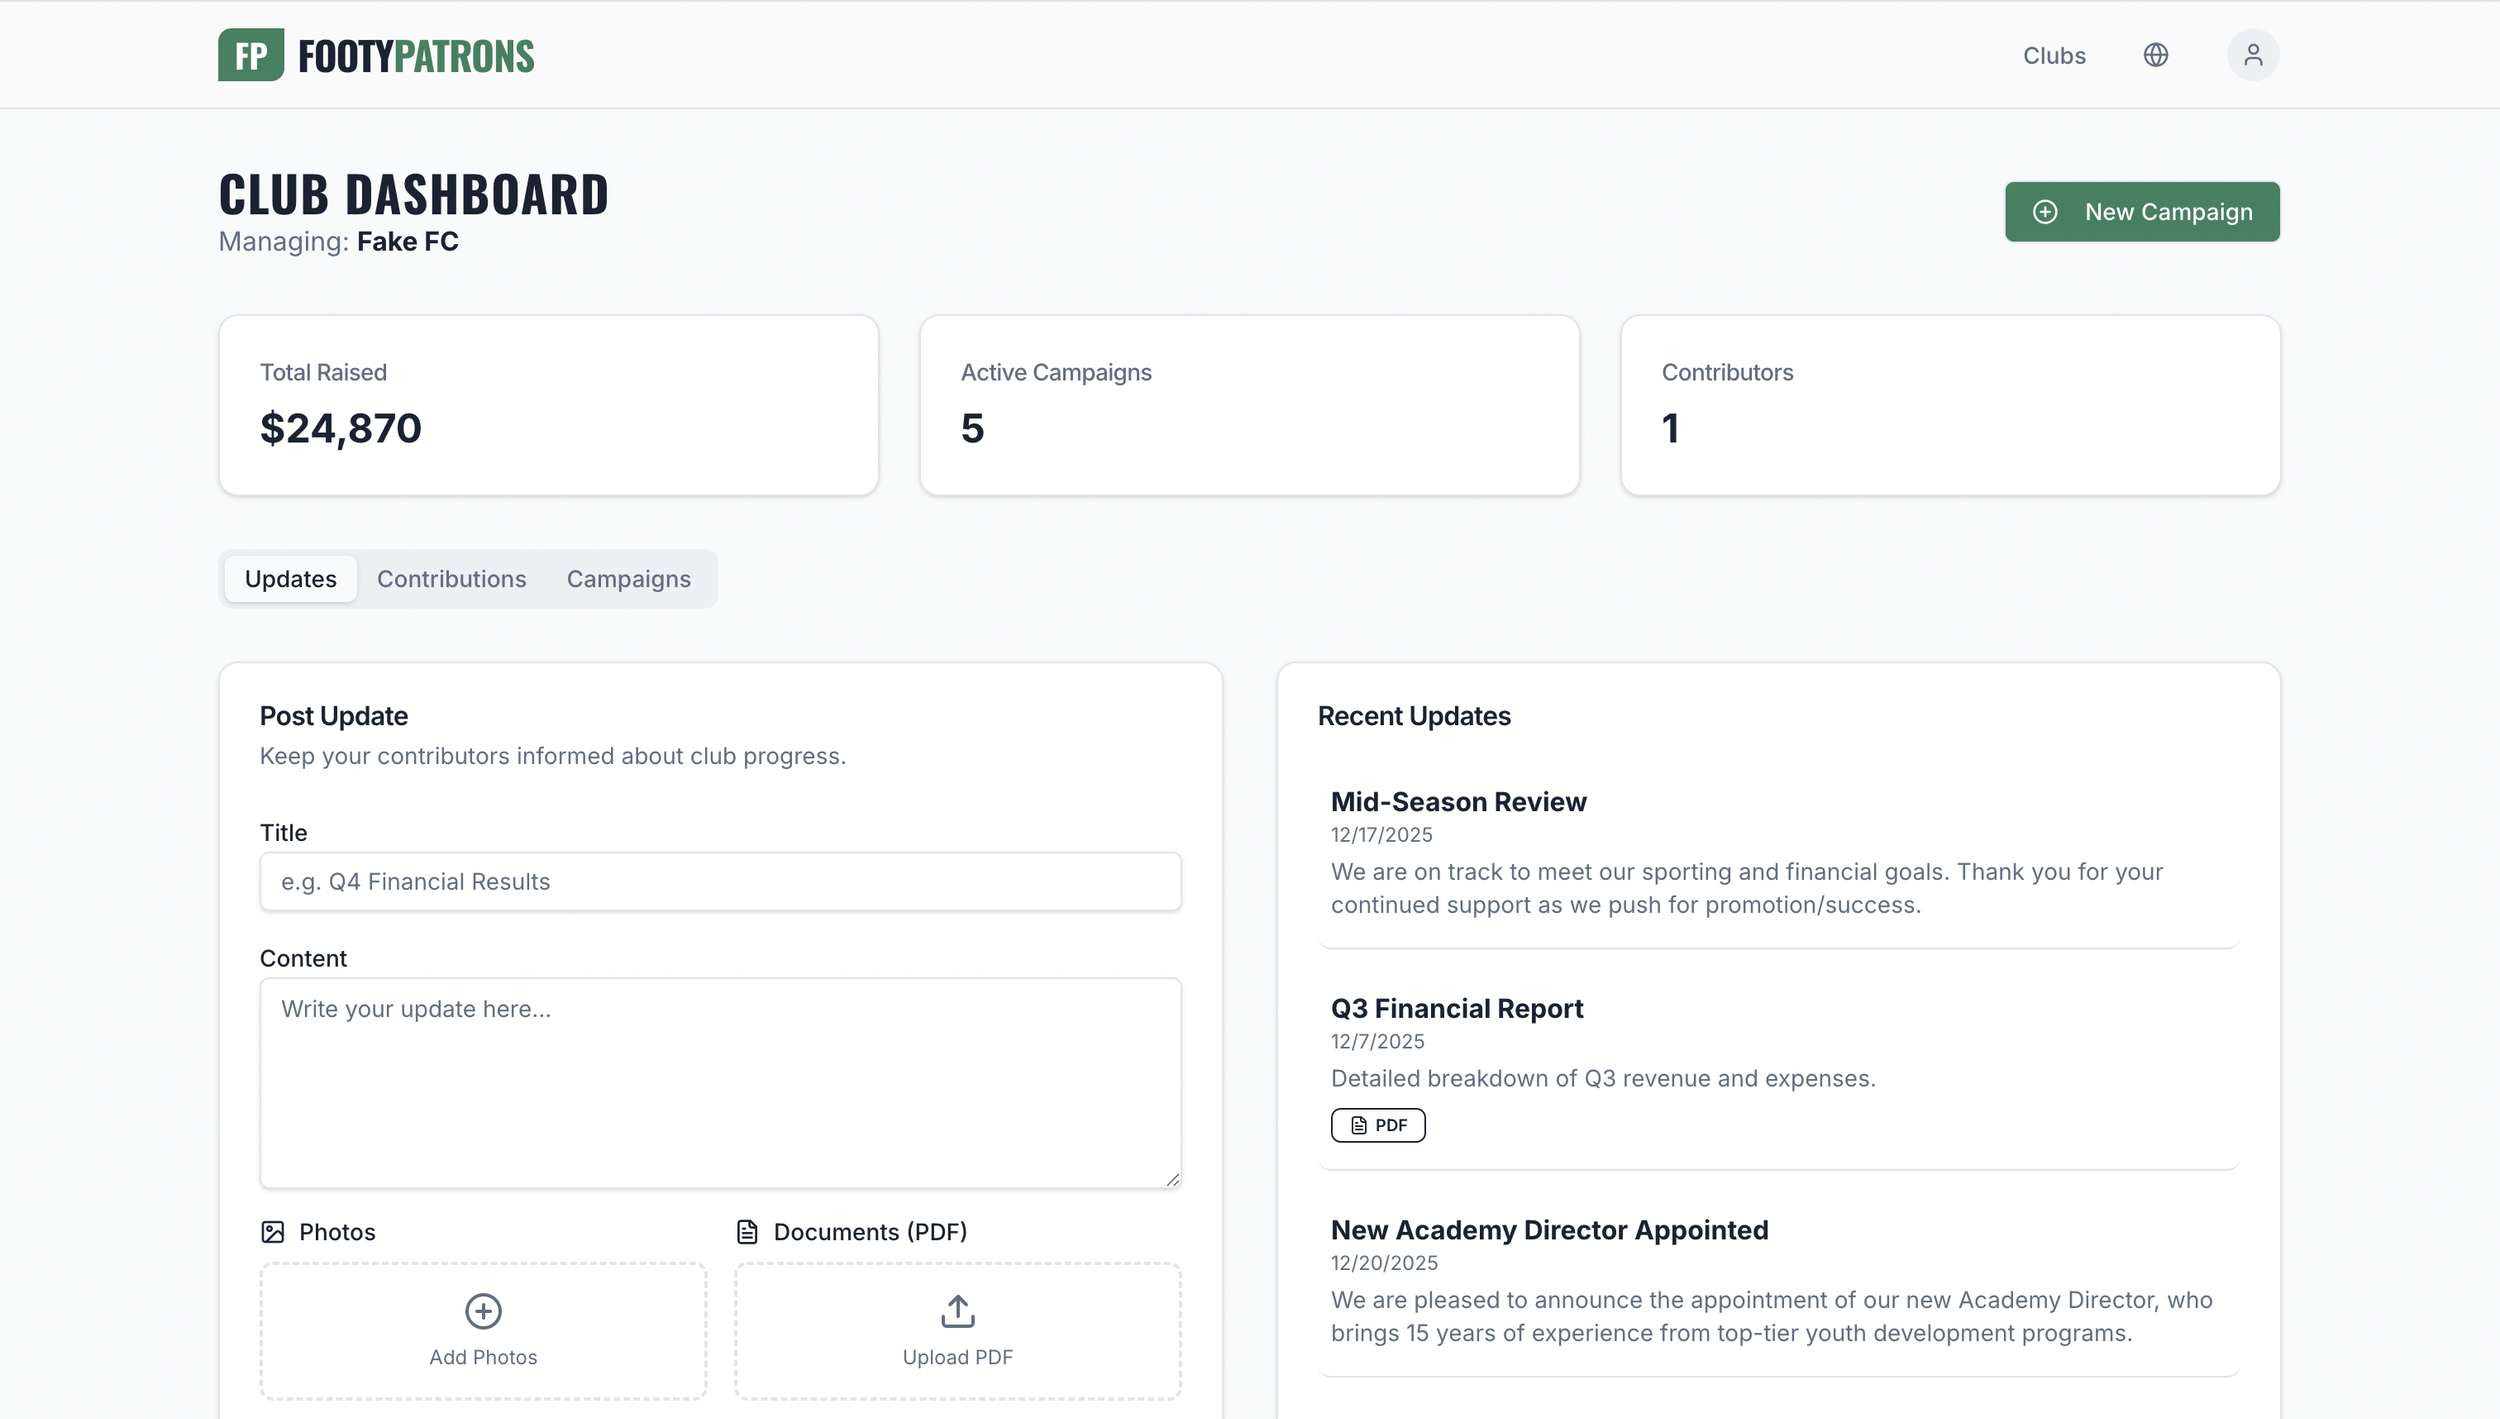Click the upload arrow icon under Documents
This screenshot has height=1419, width=2500.
956,1311
